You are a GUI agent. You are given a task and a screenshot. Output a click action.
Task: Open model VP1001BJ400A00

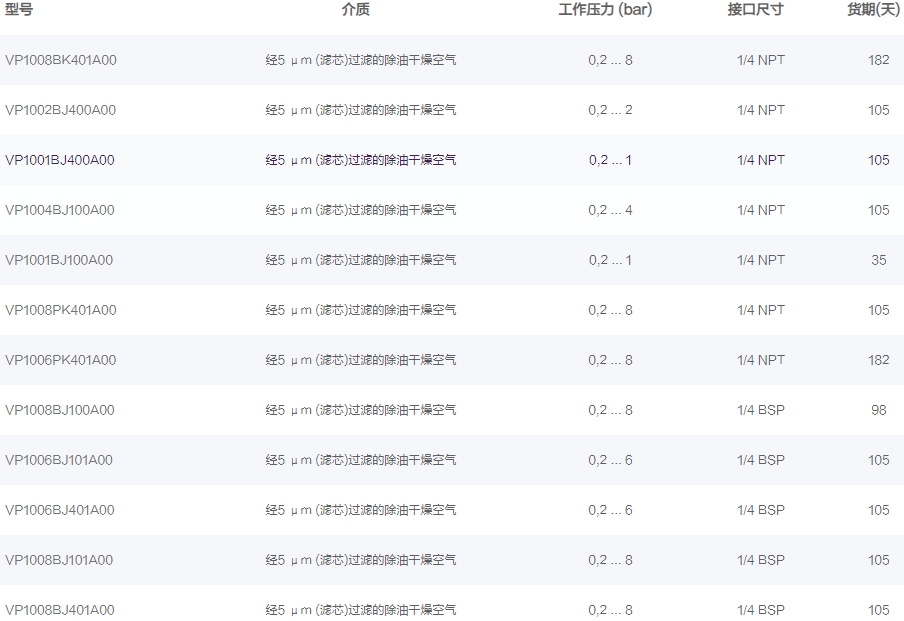pyautogui.click(x=60, y=160)
